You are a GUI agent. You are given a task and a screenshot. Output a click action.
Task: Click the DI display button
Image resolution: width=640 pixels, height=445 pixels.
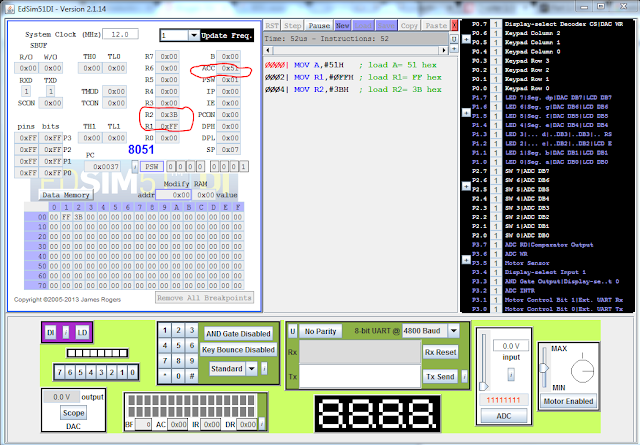[51, 332]
